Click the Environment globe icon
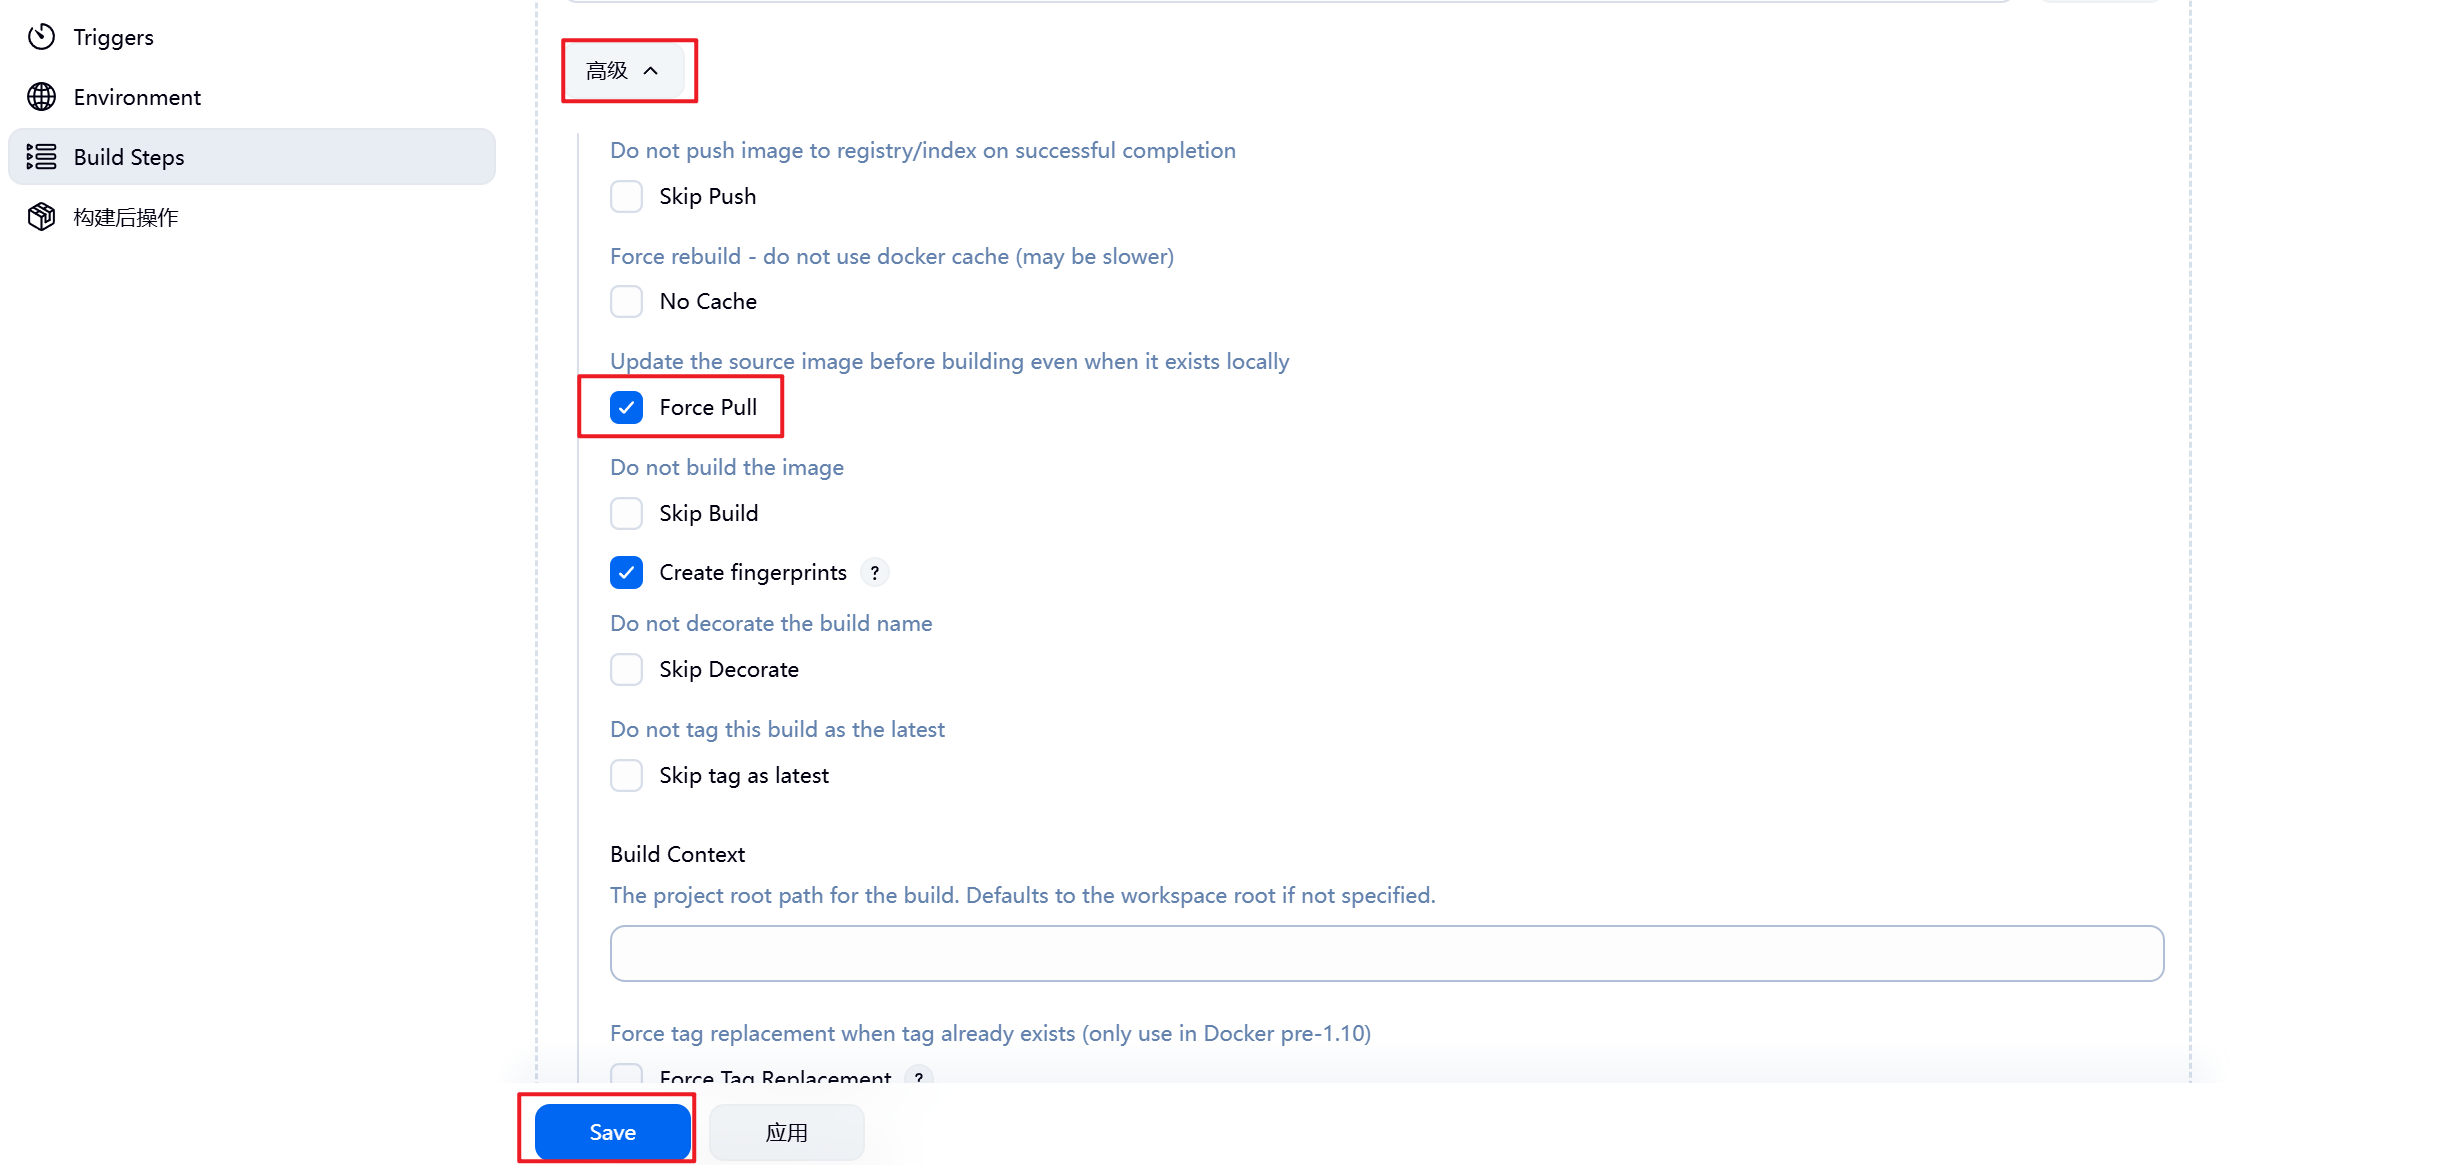Viewport: 2458px width, 1165px height. (41, 97)
